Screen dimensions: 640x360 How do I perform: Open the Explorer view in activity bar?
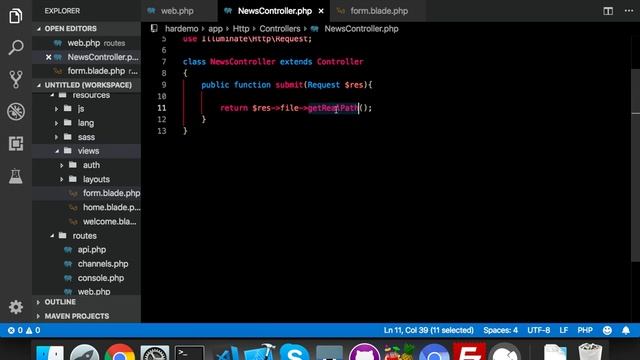(16, 16)
